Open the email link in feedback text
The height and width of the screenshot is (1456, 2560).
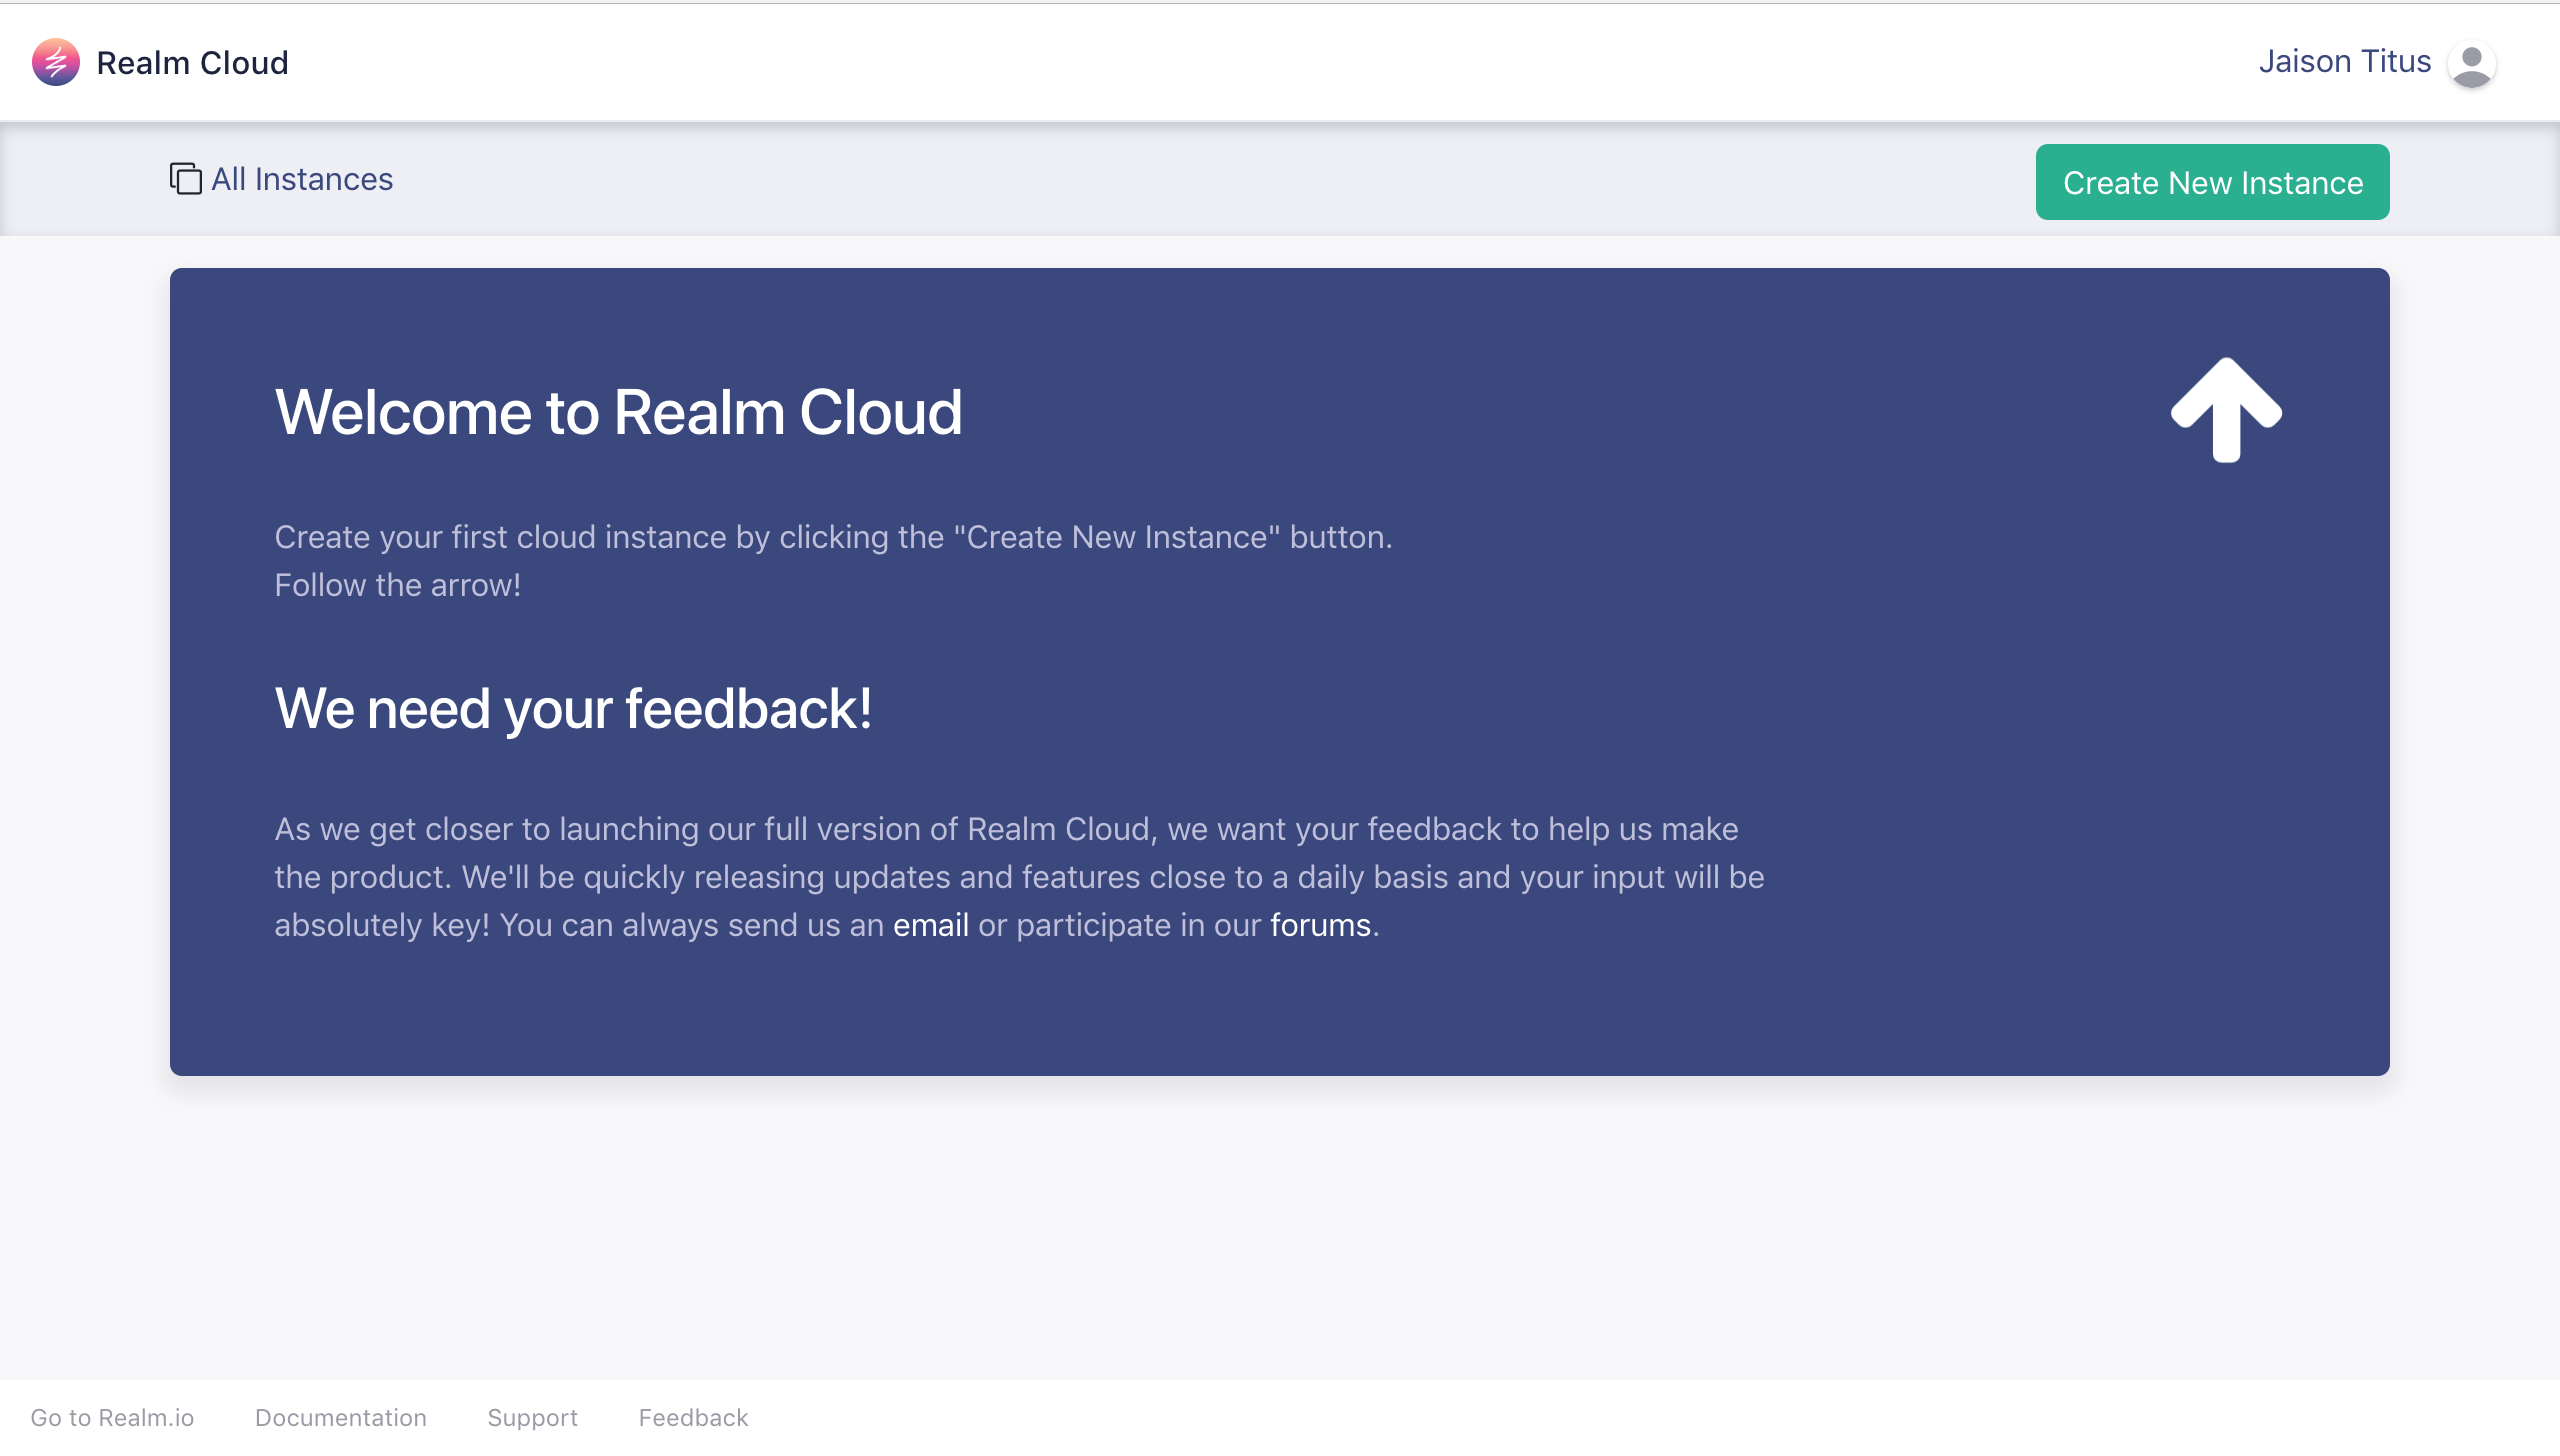[930, 925]
